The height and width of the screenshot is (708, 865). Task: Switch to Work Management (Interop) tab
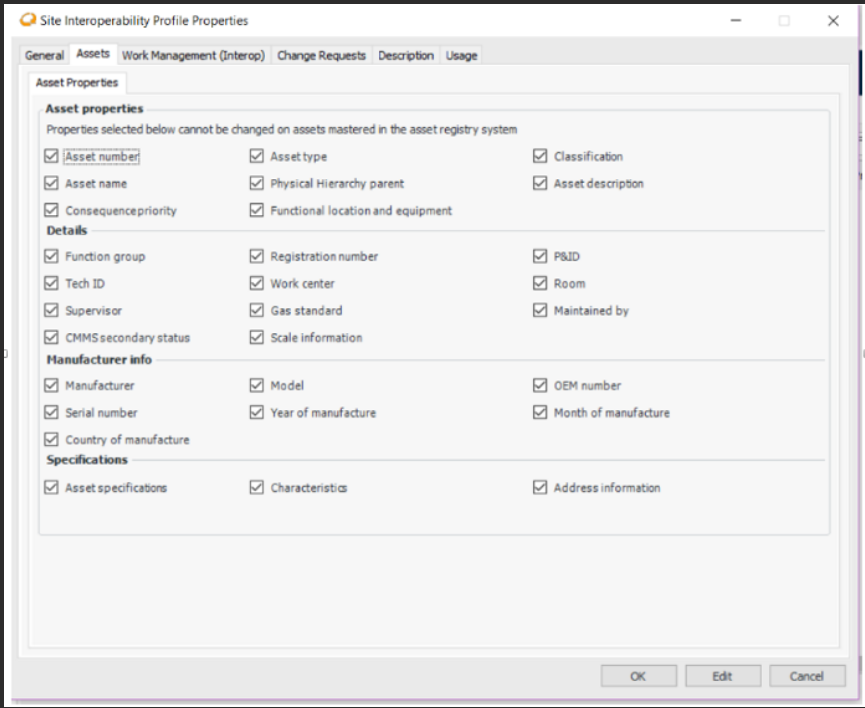point(193,55)
